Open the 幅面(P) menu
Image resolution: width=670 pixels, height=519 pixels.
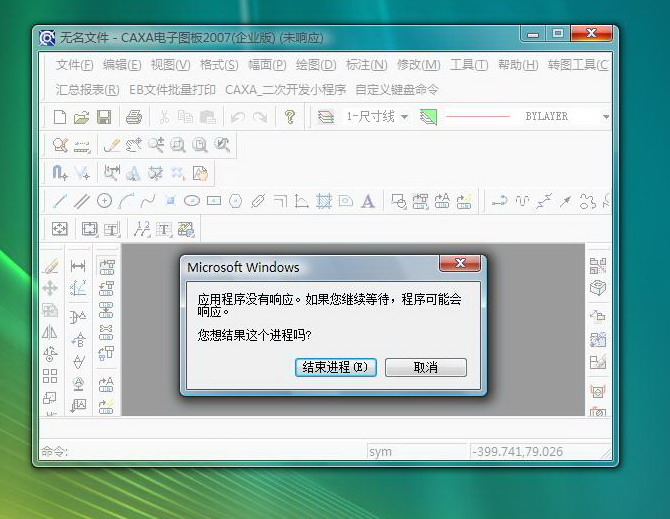pyautogui.click(x=267, y=65)
